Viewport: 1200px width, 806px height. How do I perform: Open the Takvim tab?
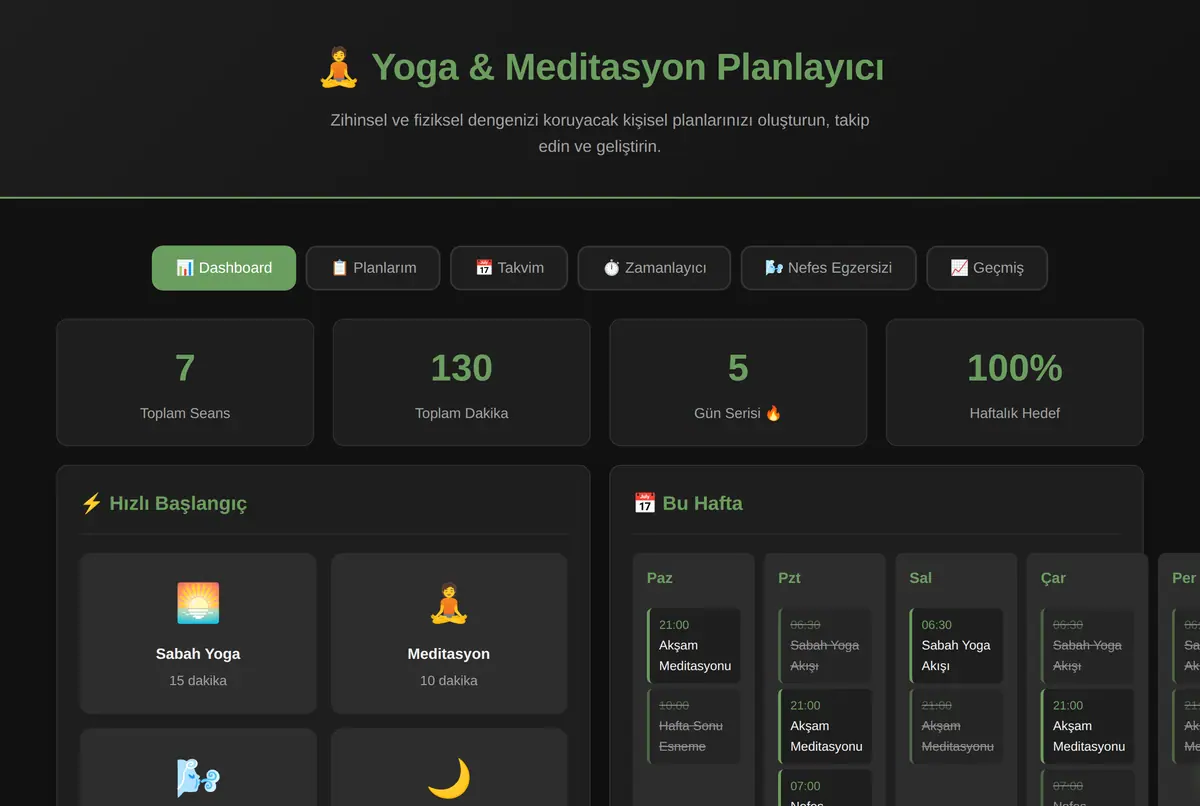point(509,268)
